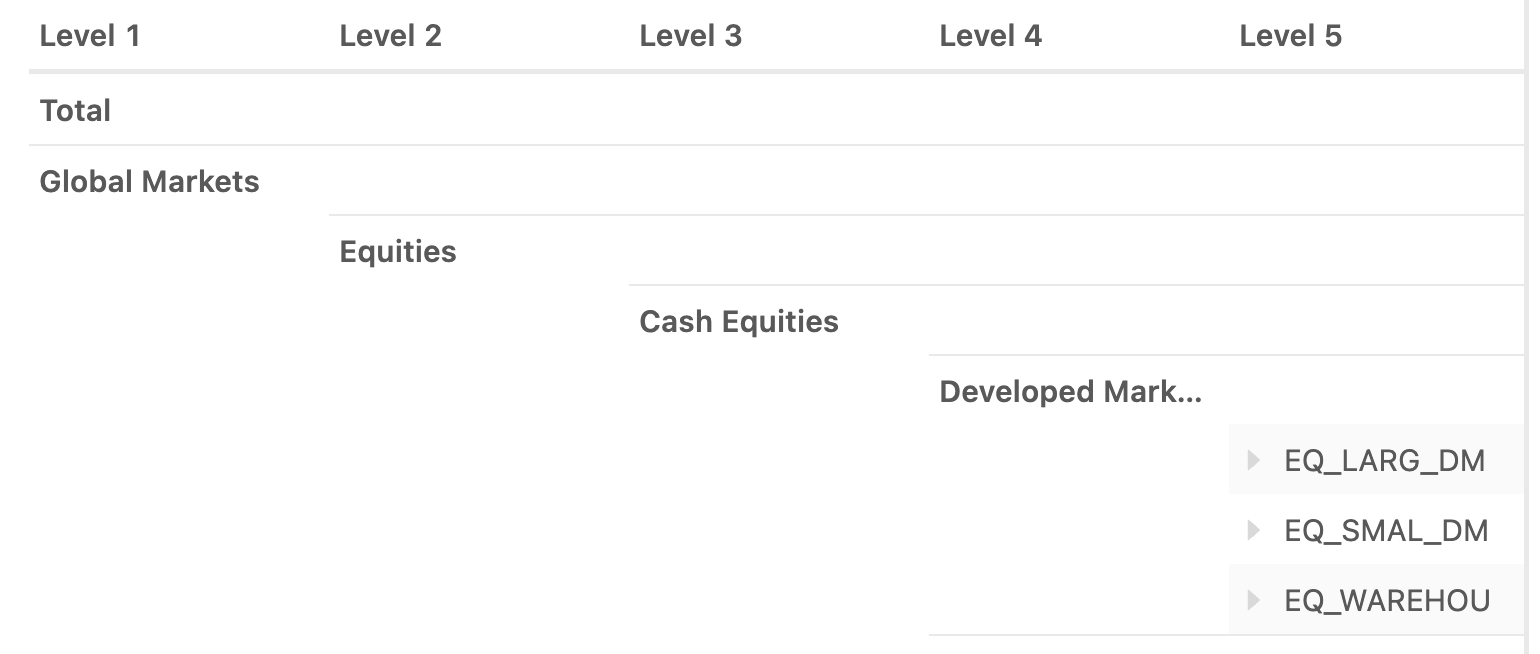Click the Level 5 column header
The image size is (1540, 654).
click(1290, 36)
